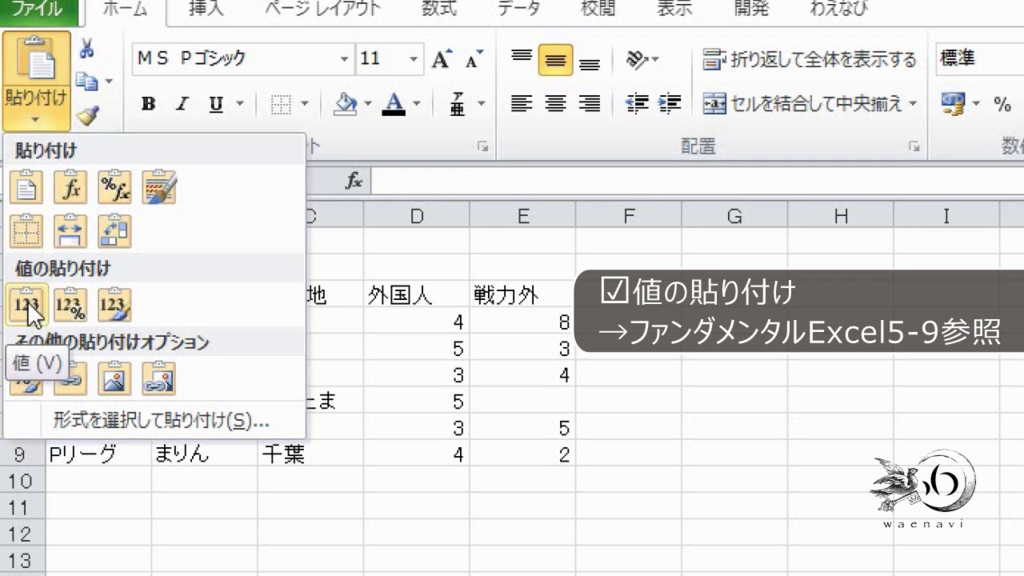Switch to the ページ レイアウト tab
This screenshot has height=576, width=1024.
click(x=323, y=8)
